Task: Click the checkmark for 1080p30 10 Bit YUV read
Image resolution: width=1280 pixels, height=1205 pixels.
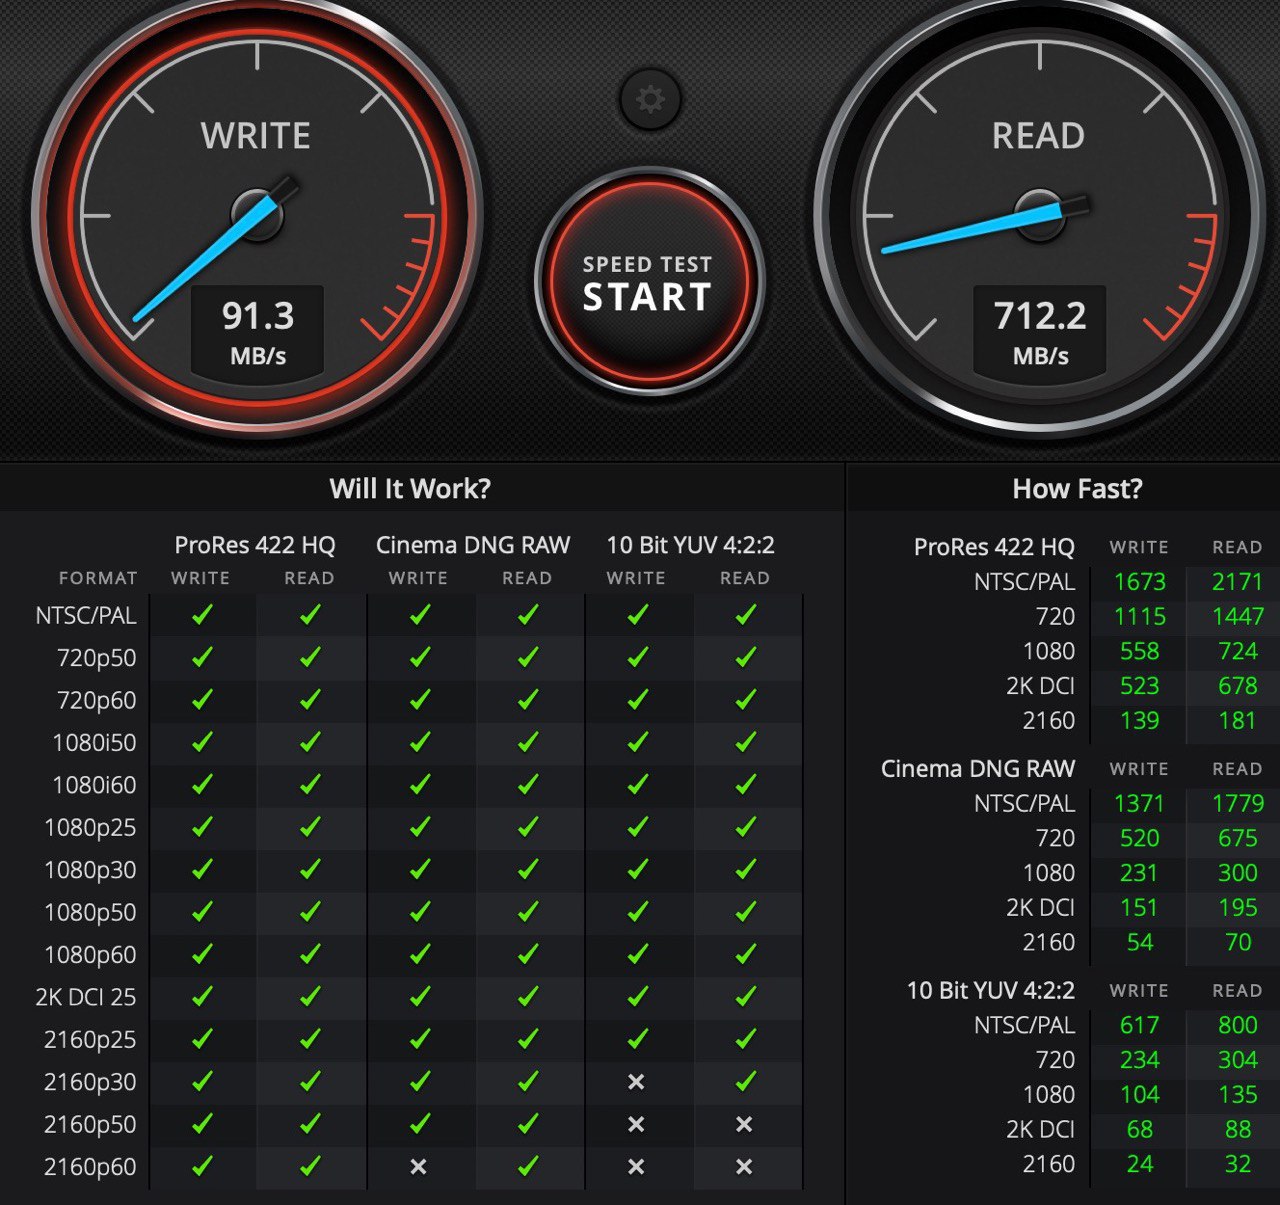Action: pyautogui.click(x=745, y=869)
